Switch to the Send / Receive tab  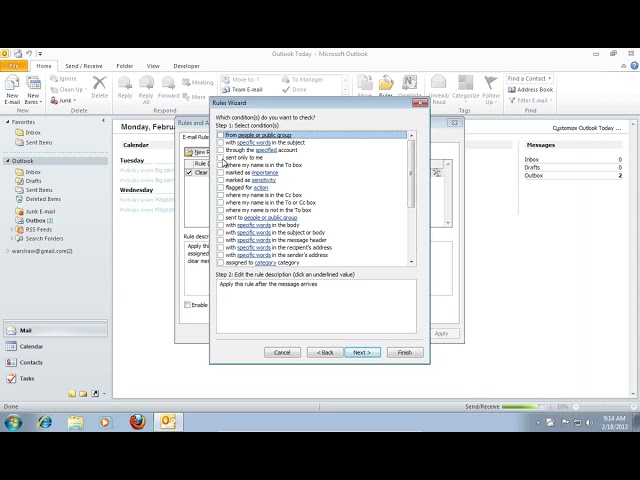click(84, 66)
